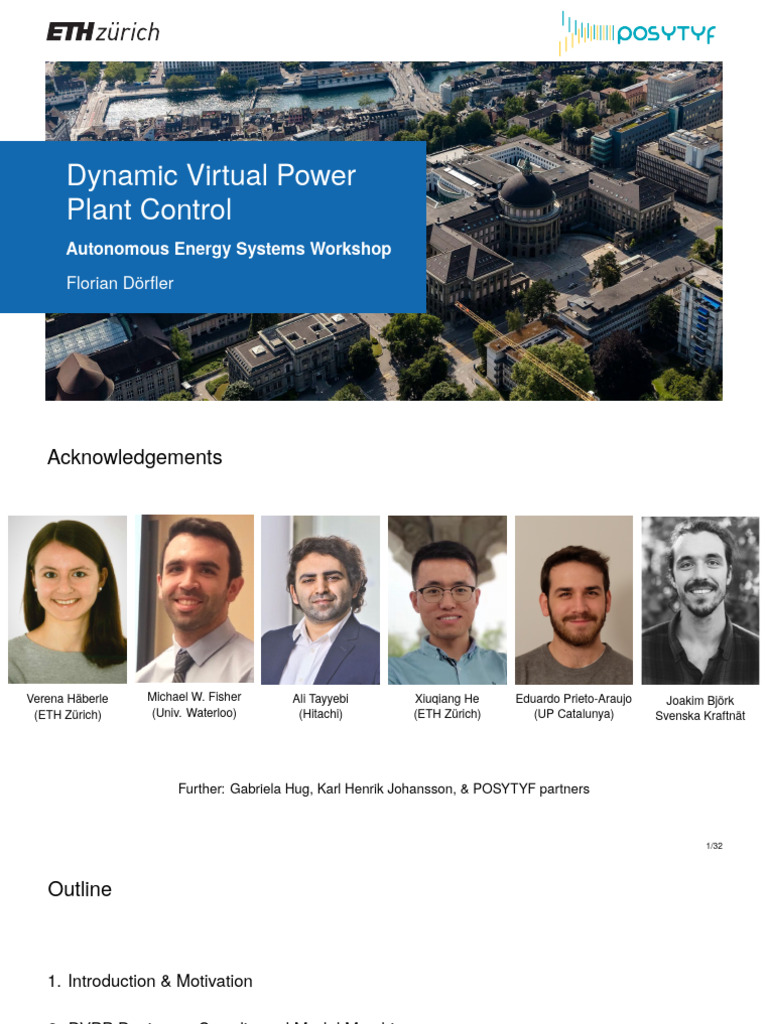Click Ali Tayyebi's portrait photo

(321, 600)
